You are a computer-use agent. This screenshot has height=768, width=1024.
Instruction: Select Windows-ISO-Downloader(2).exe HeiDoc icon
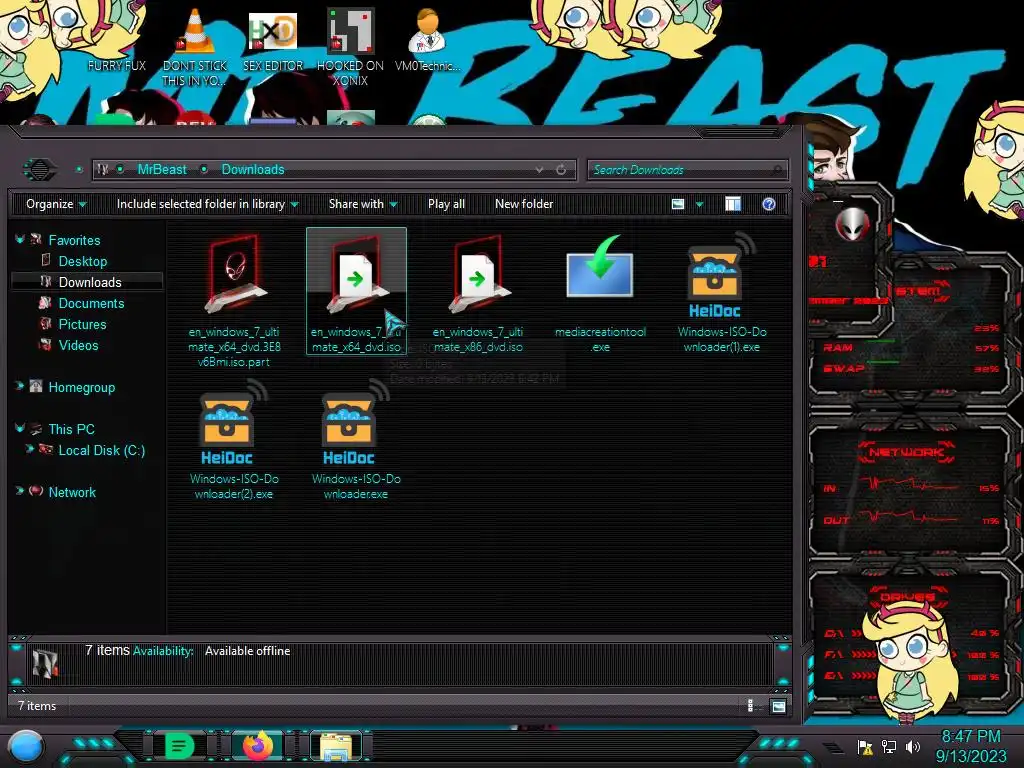point(234,423)
